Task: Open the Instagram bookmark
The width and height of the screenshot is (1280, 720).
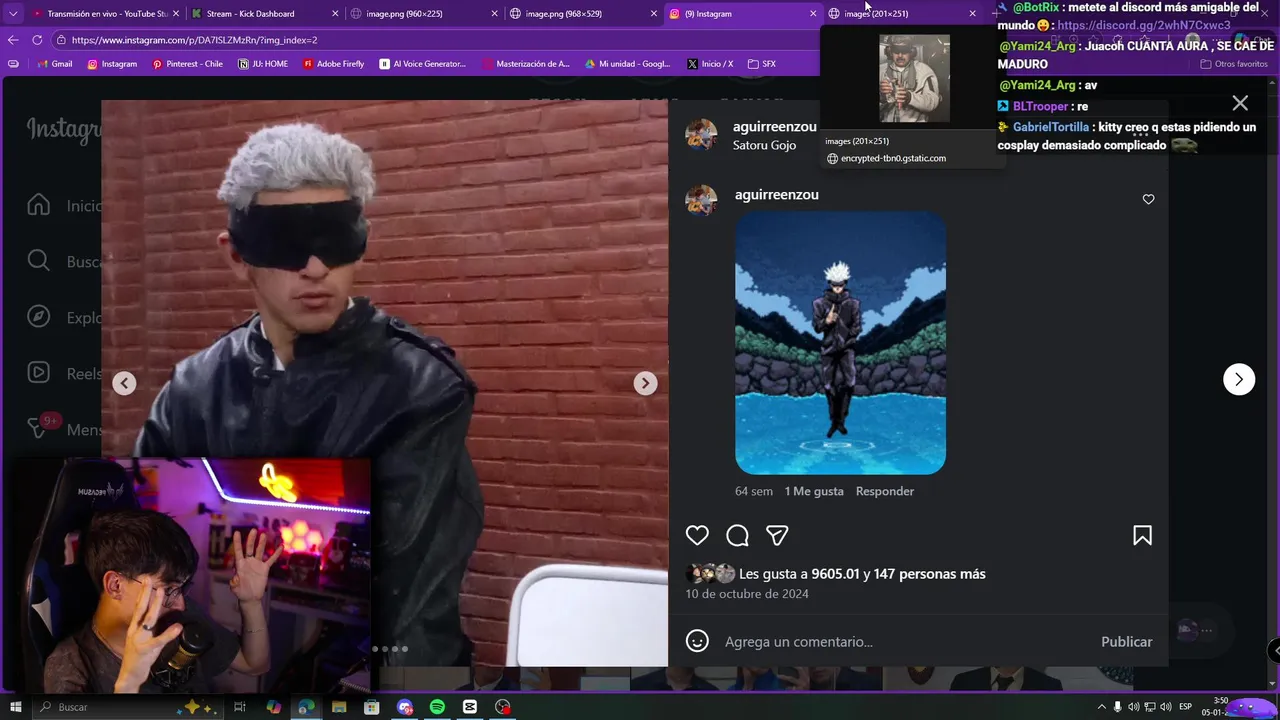Action: tap(112, 64)
